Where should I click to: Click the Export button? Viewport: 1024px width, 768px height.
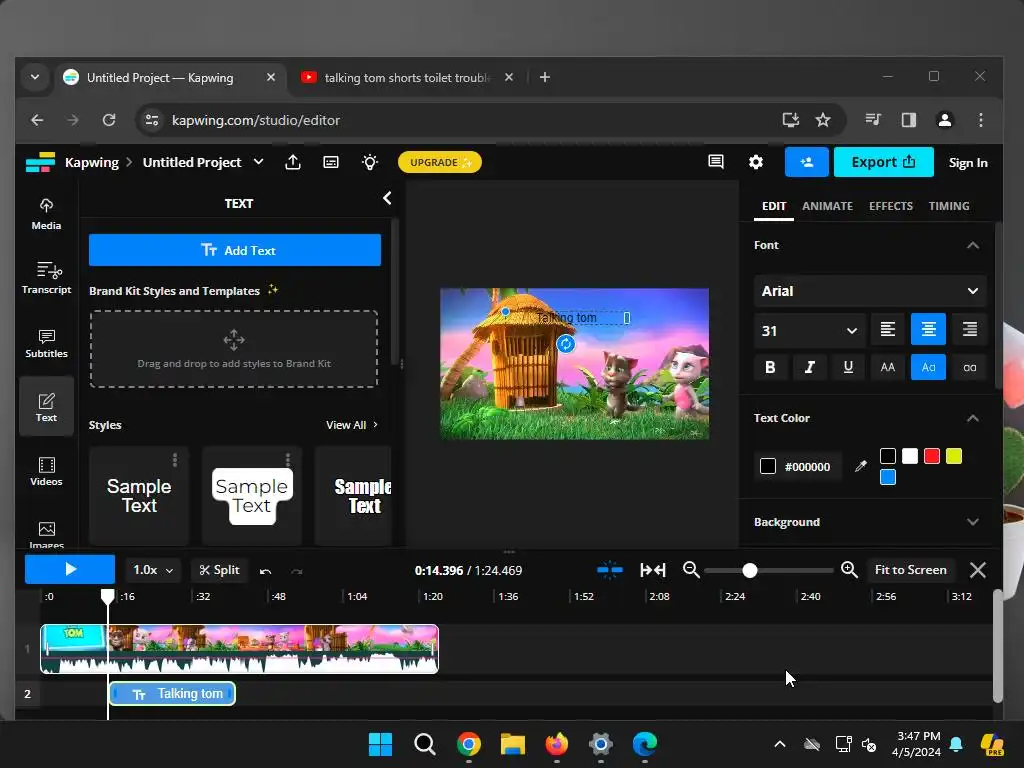(x=884, y=162)
